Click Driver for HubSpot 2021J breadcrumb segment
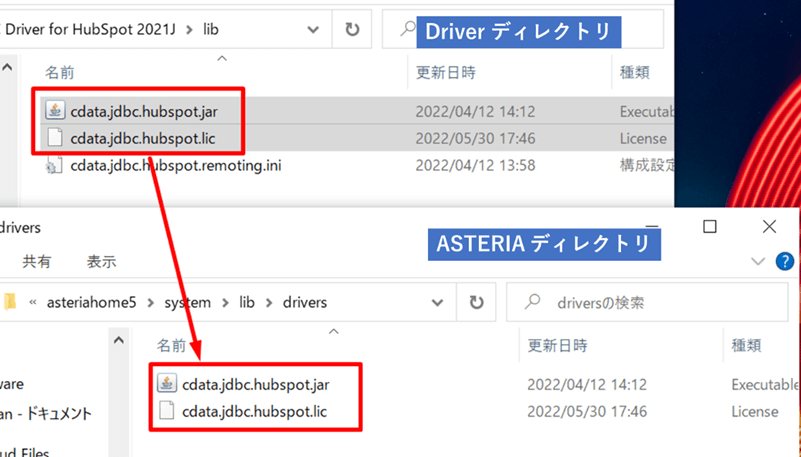 pyautogui.click(x=90, y=30)
